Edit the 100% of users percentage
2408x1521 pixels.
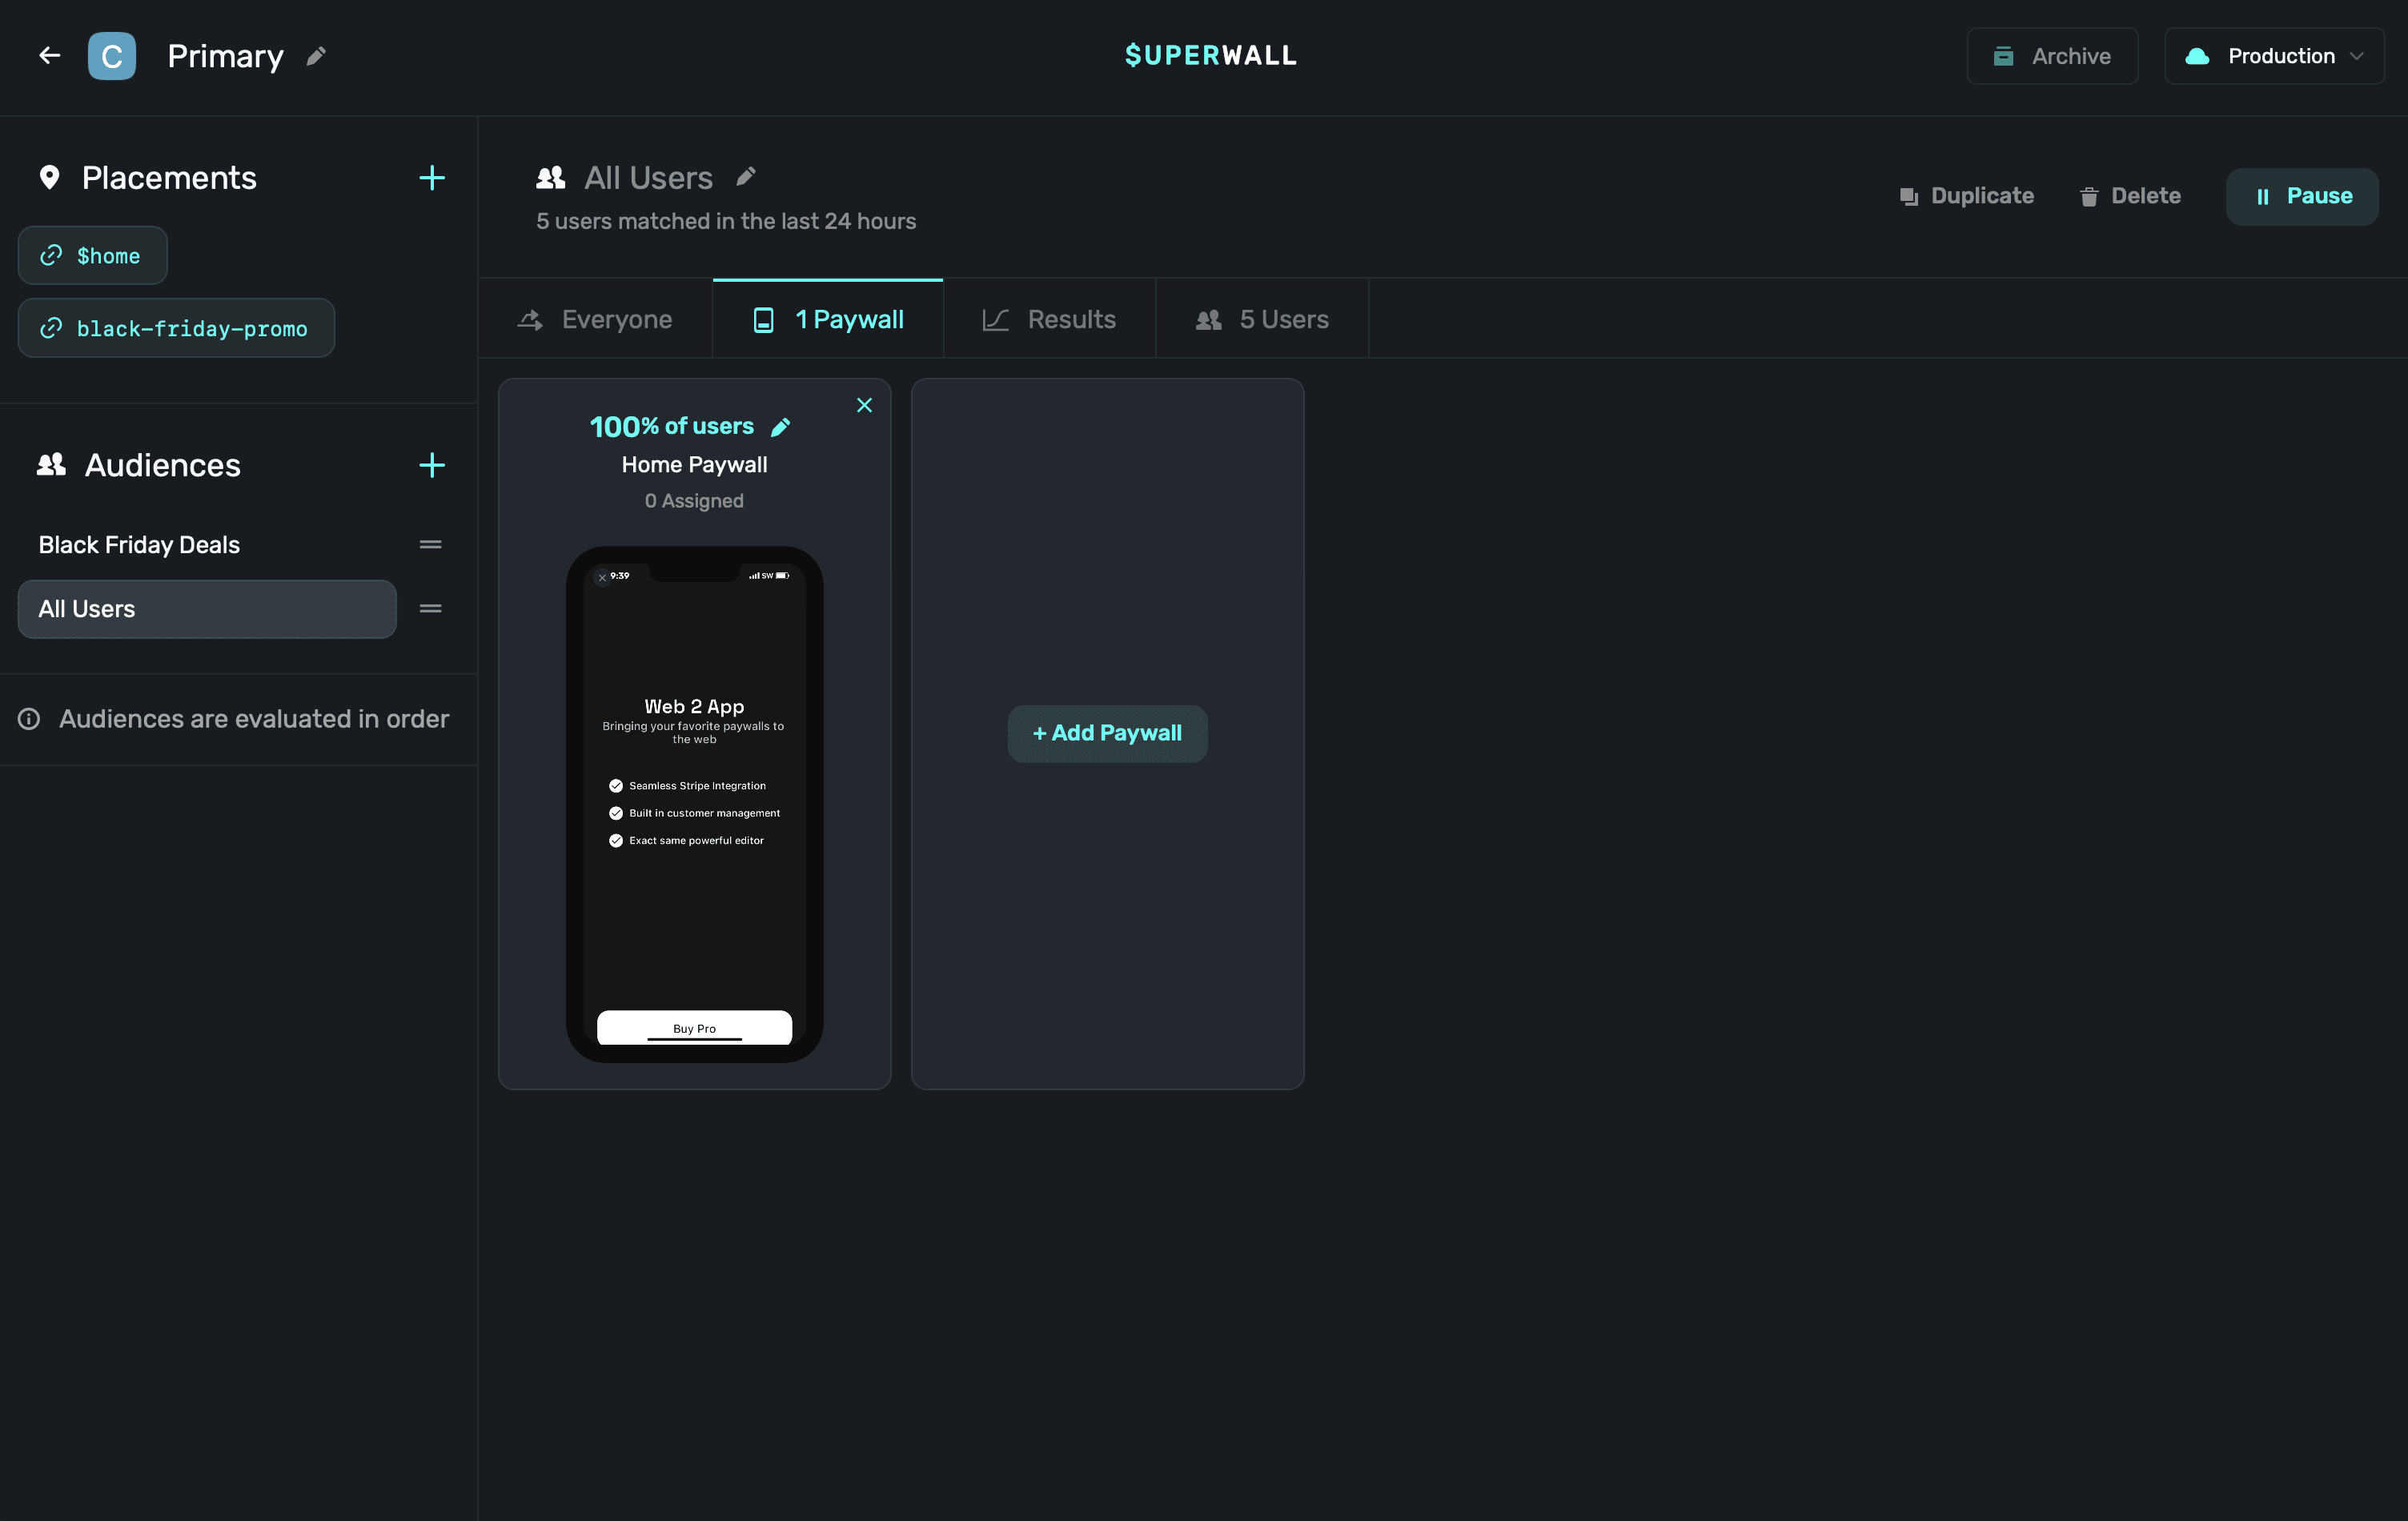[x=781, y=427]
